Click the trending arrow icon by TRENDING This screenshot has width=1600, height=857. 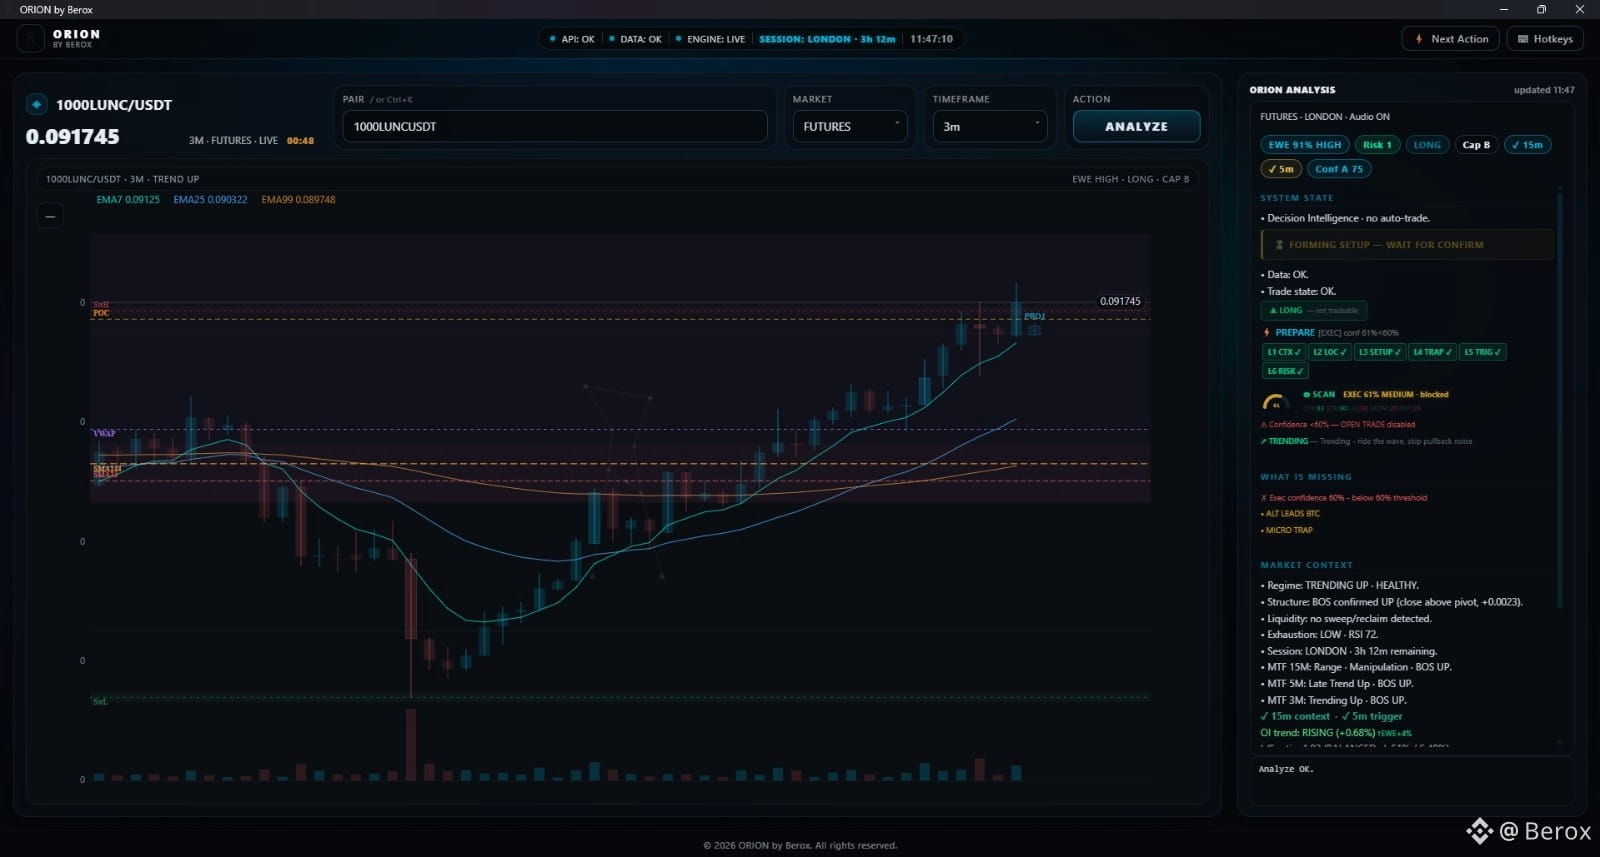tap(1264, 441)
